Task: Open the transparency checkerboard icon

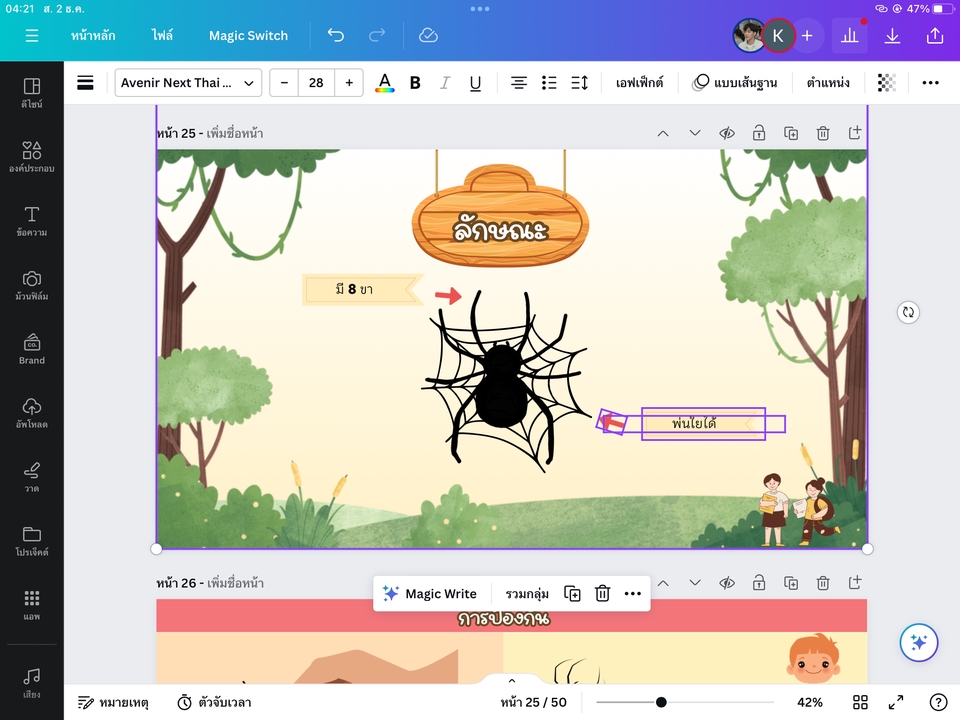Action: pyautogui.click(x=886, y=83)
